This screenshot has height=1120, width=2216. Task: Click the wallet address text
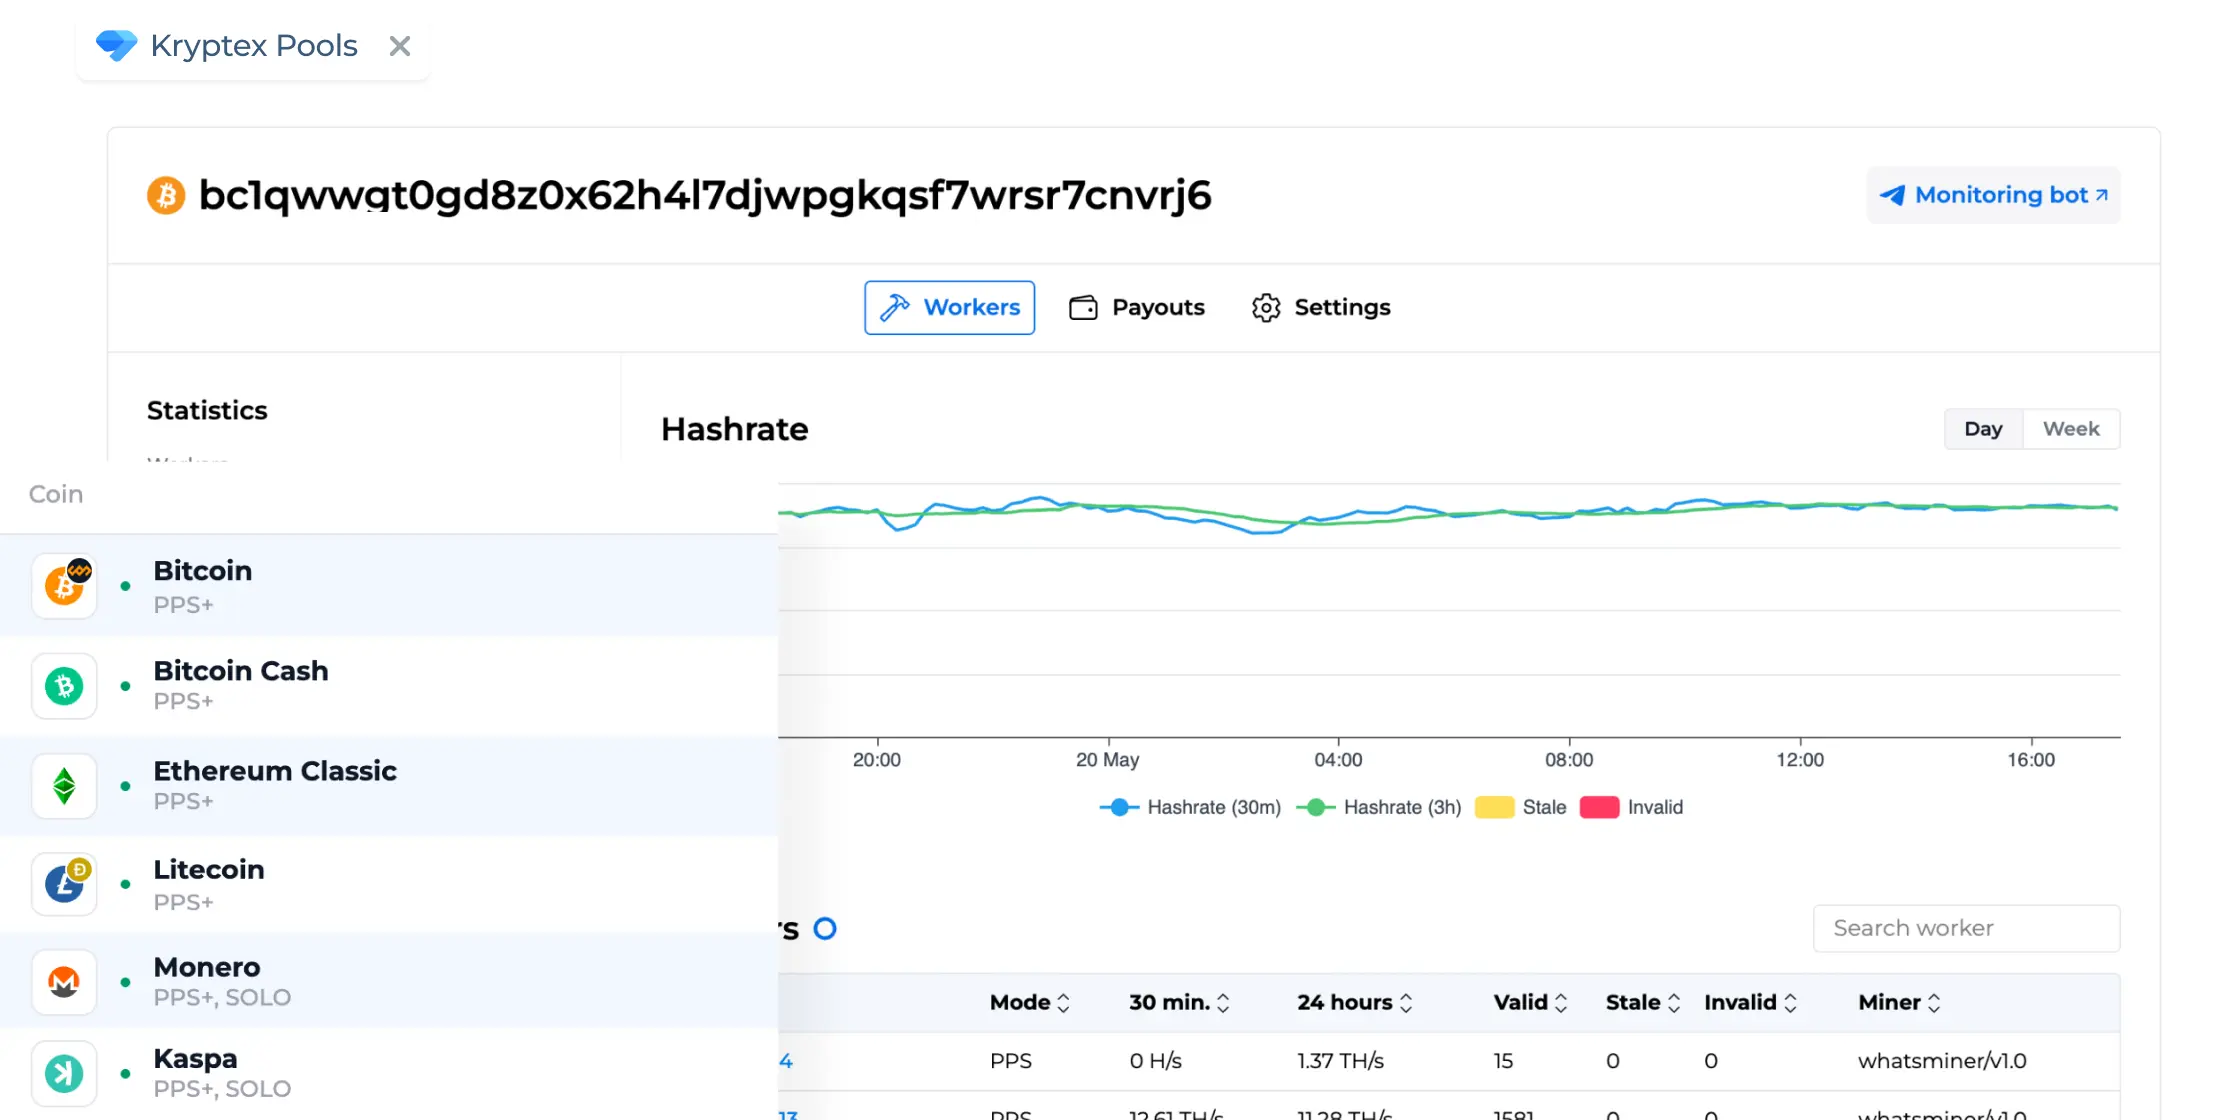point(705,195)
